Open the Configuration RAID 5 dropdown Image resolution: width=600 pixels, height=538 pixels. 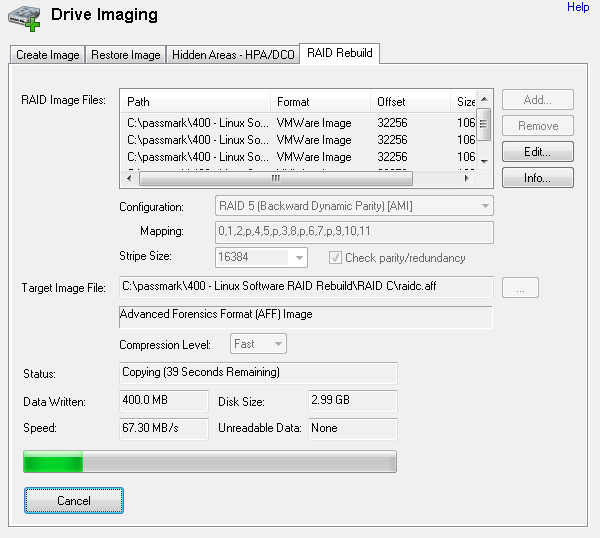[354, 206]
